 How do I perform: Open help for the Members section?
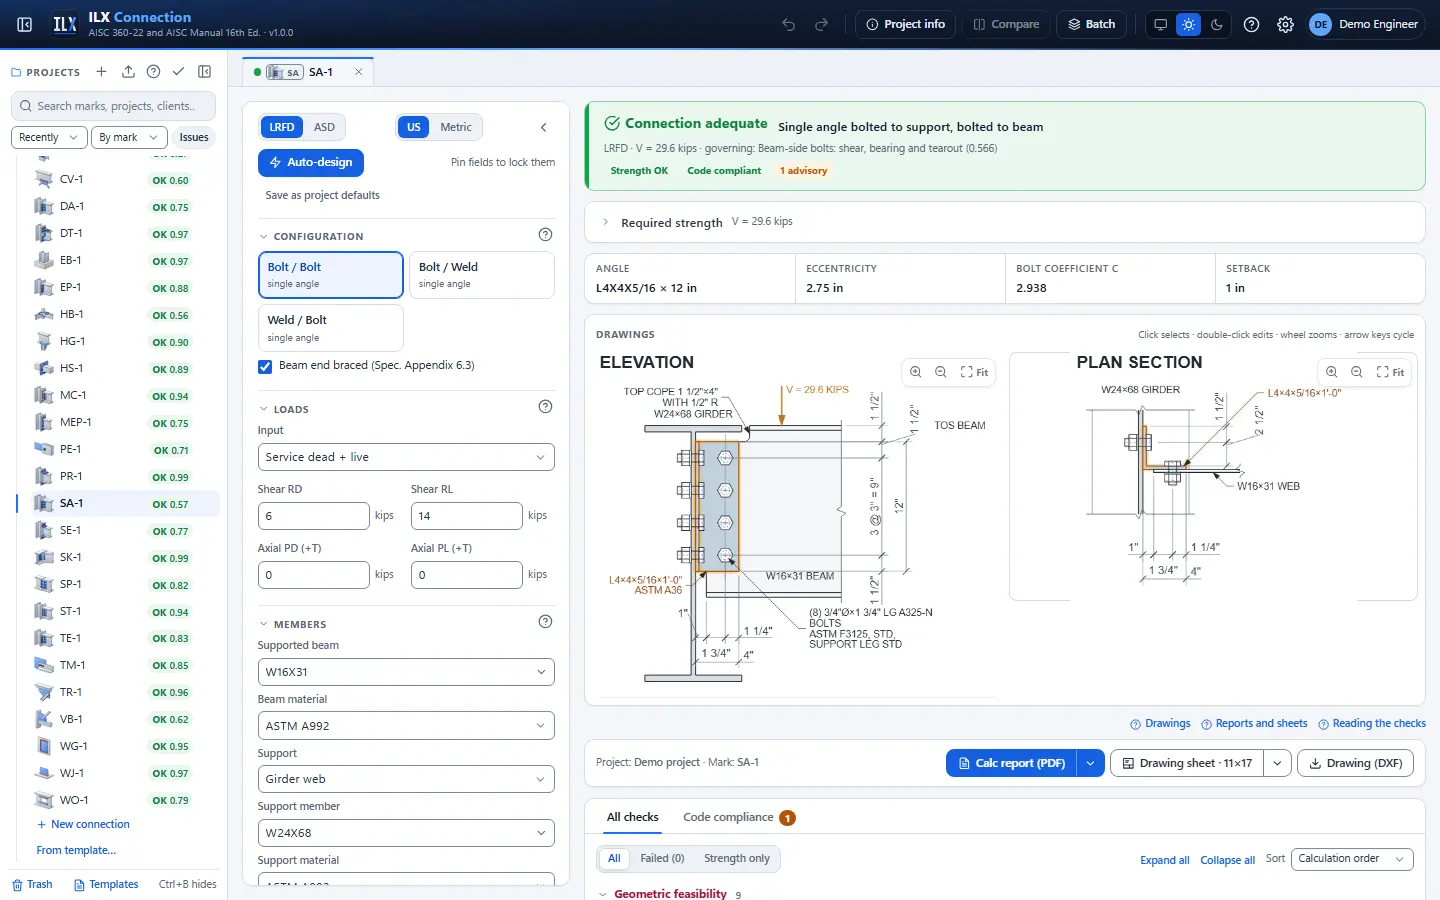[545, 622]
